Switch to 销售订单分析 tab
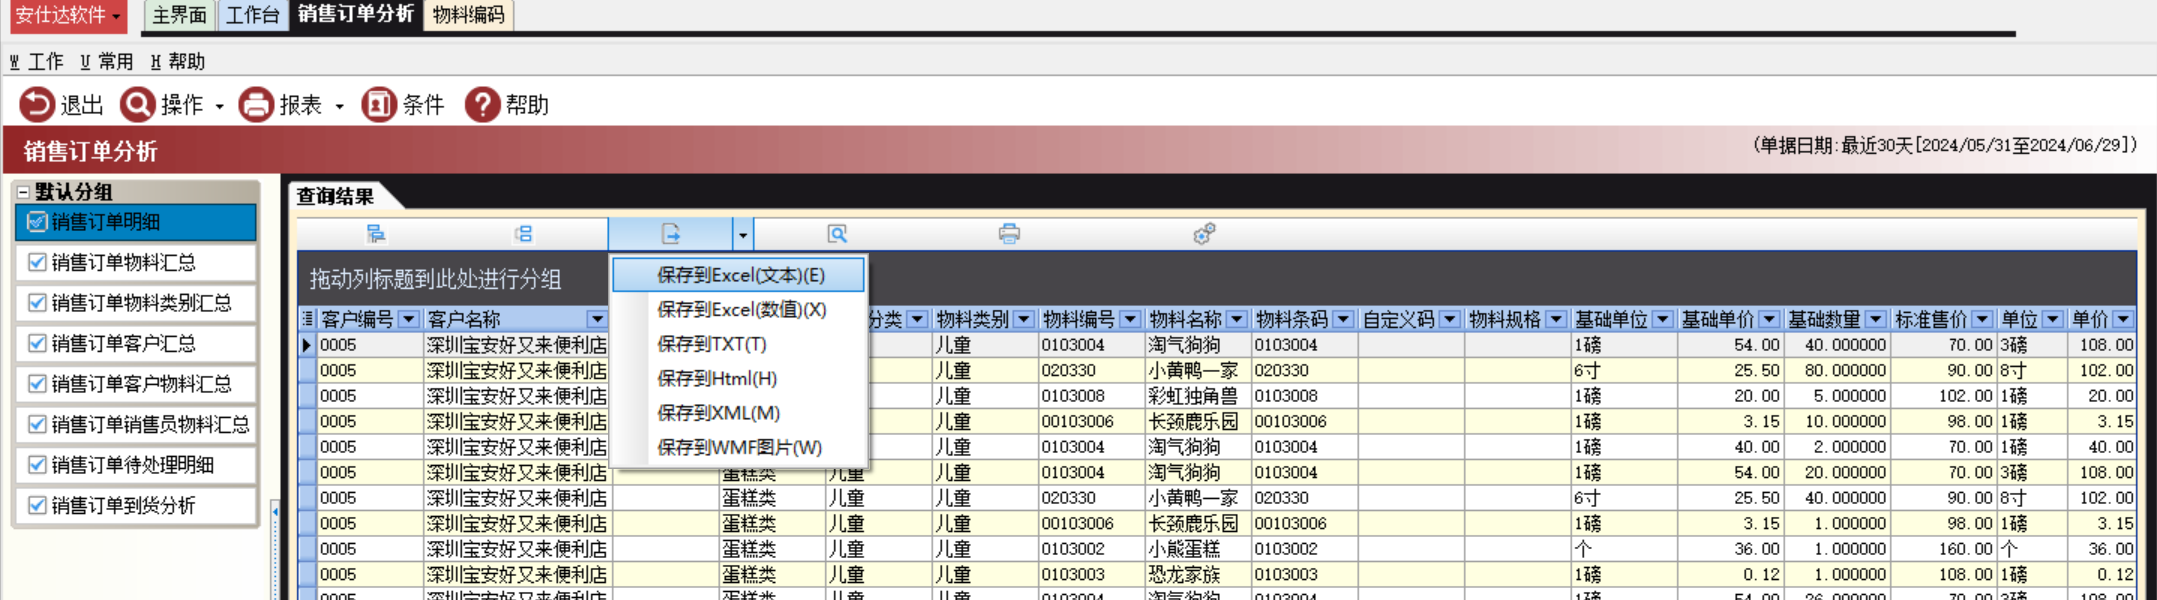The width and height of the screenshot is (2157, 600). tap(355, 15)
